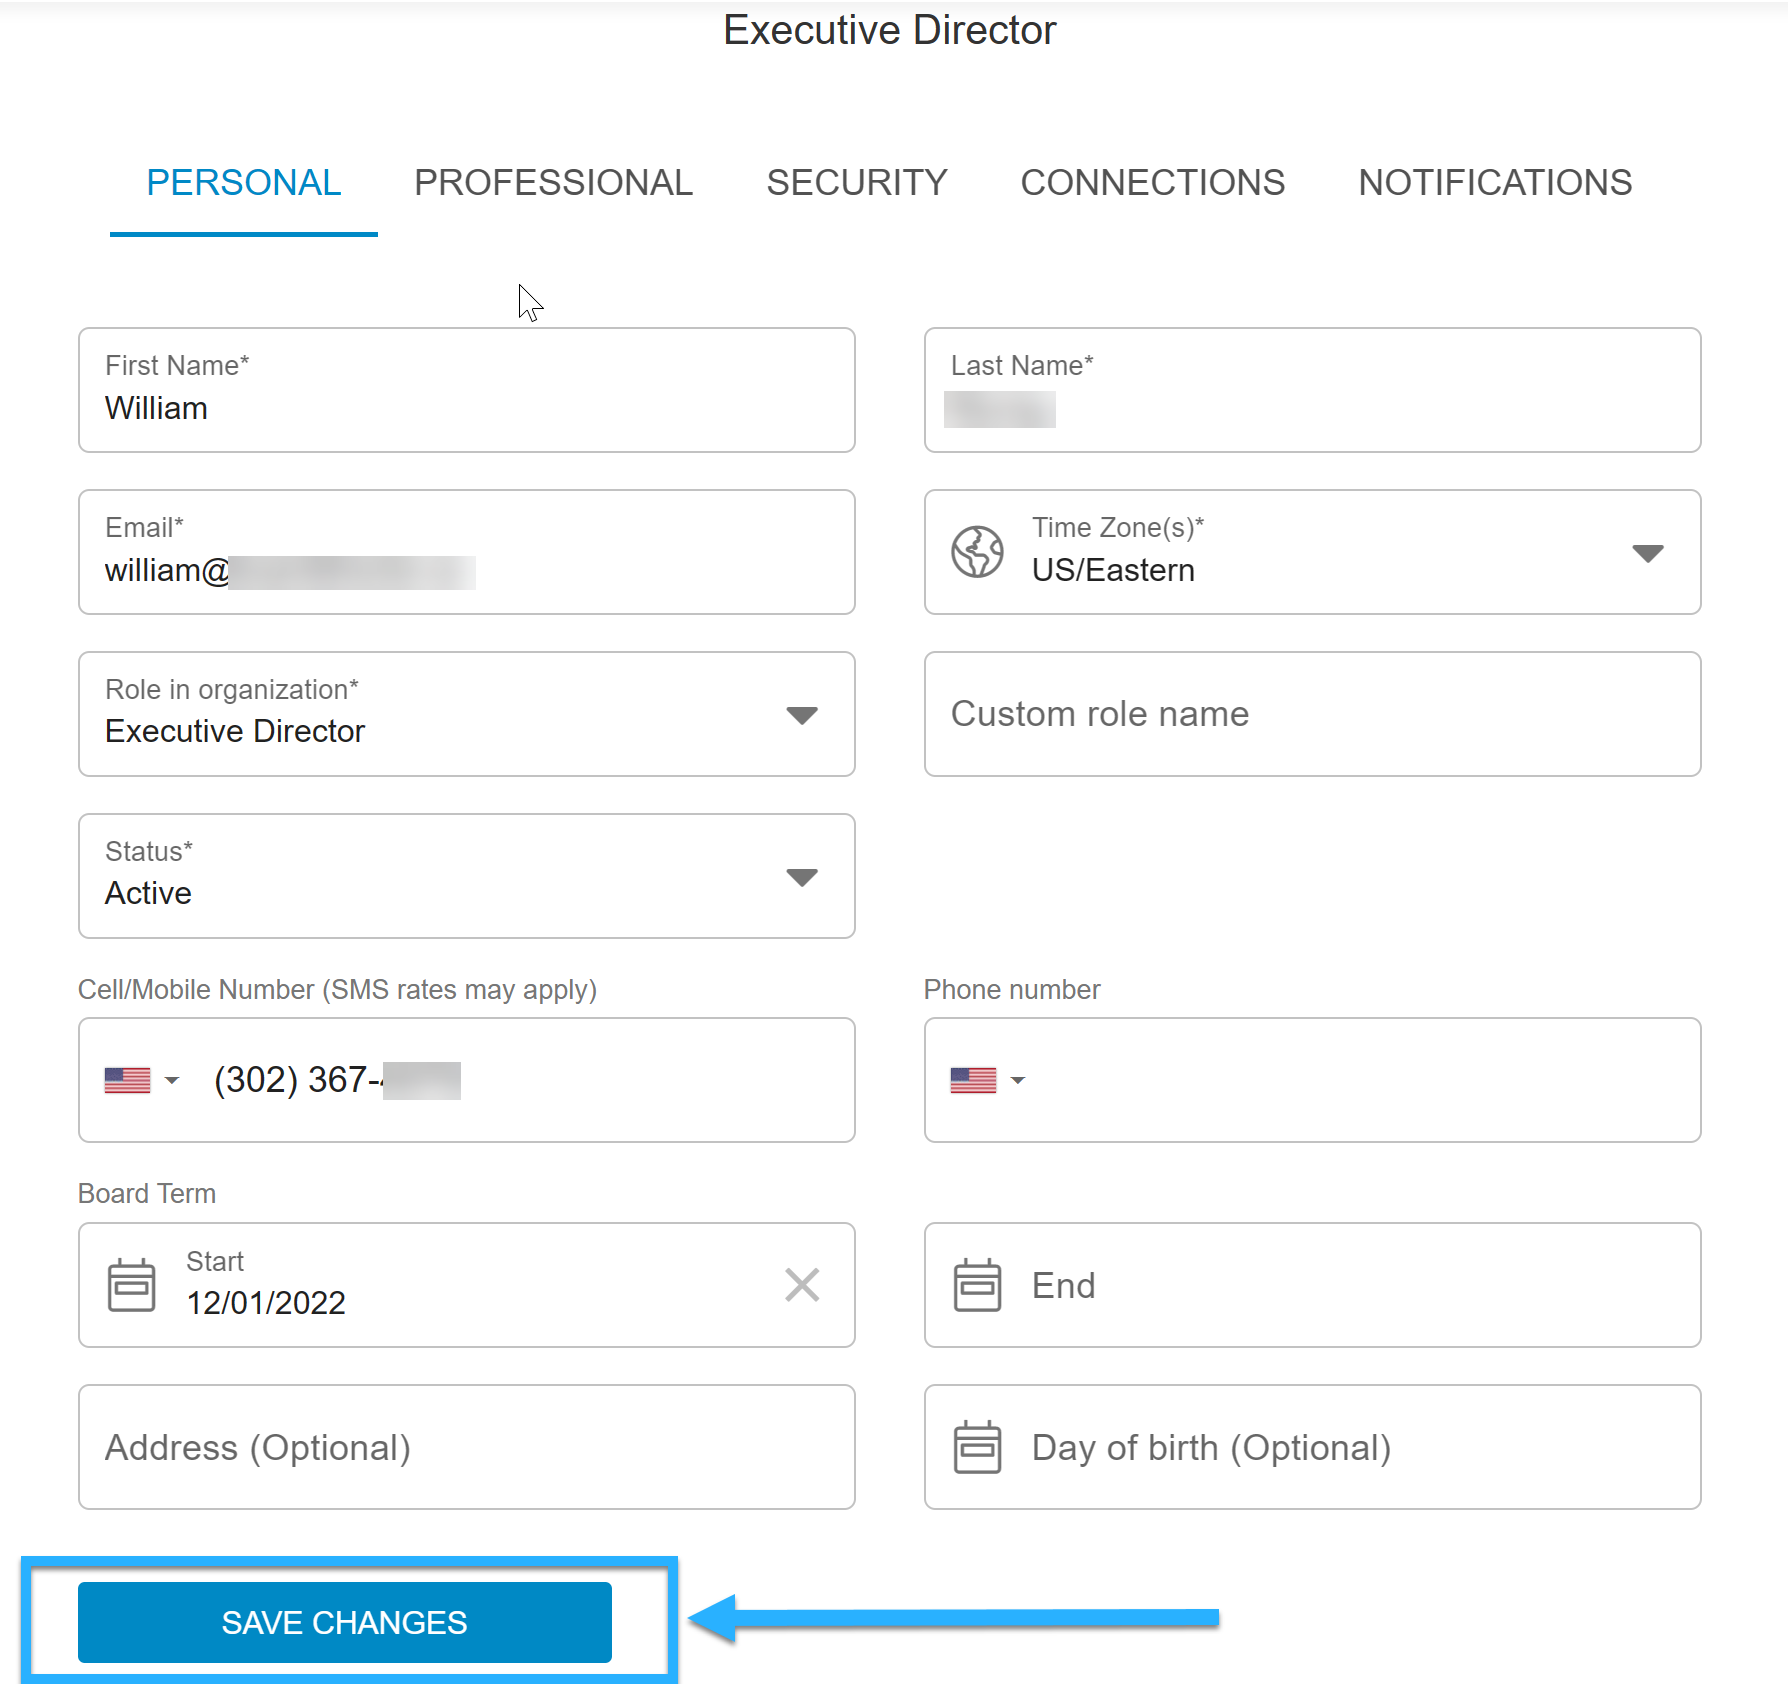Open the NOTIFICATIONS tab

pos(1495,183)
